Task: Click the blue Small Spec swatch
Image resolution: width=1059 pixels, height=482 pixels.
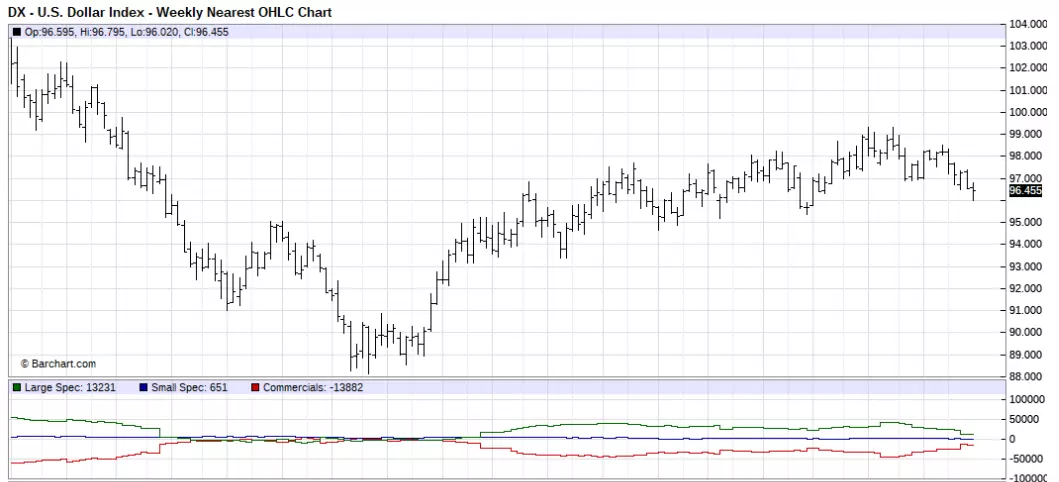Action: coord(143,387)
